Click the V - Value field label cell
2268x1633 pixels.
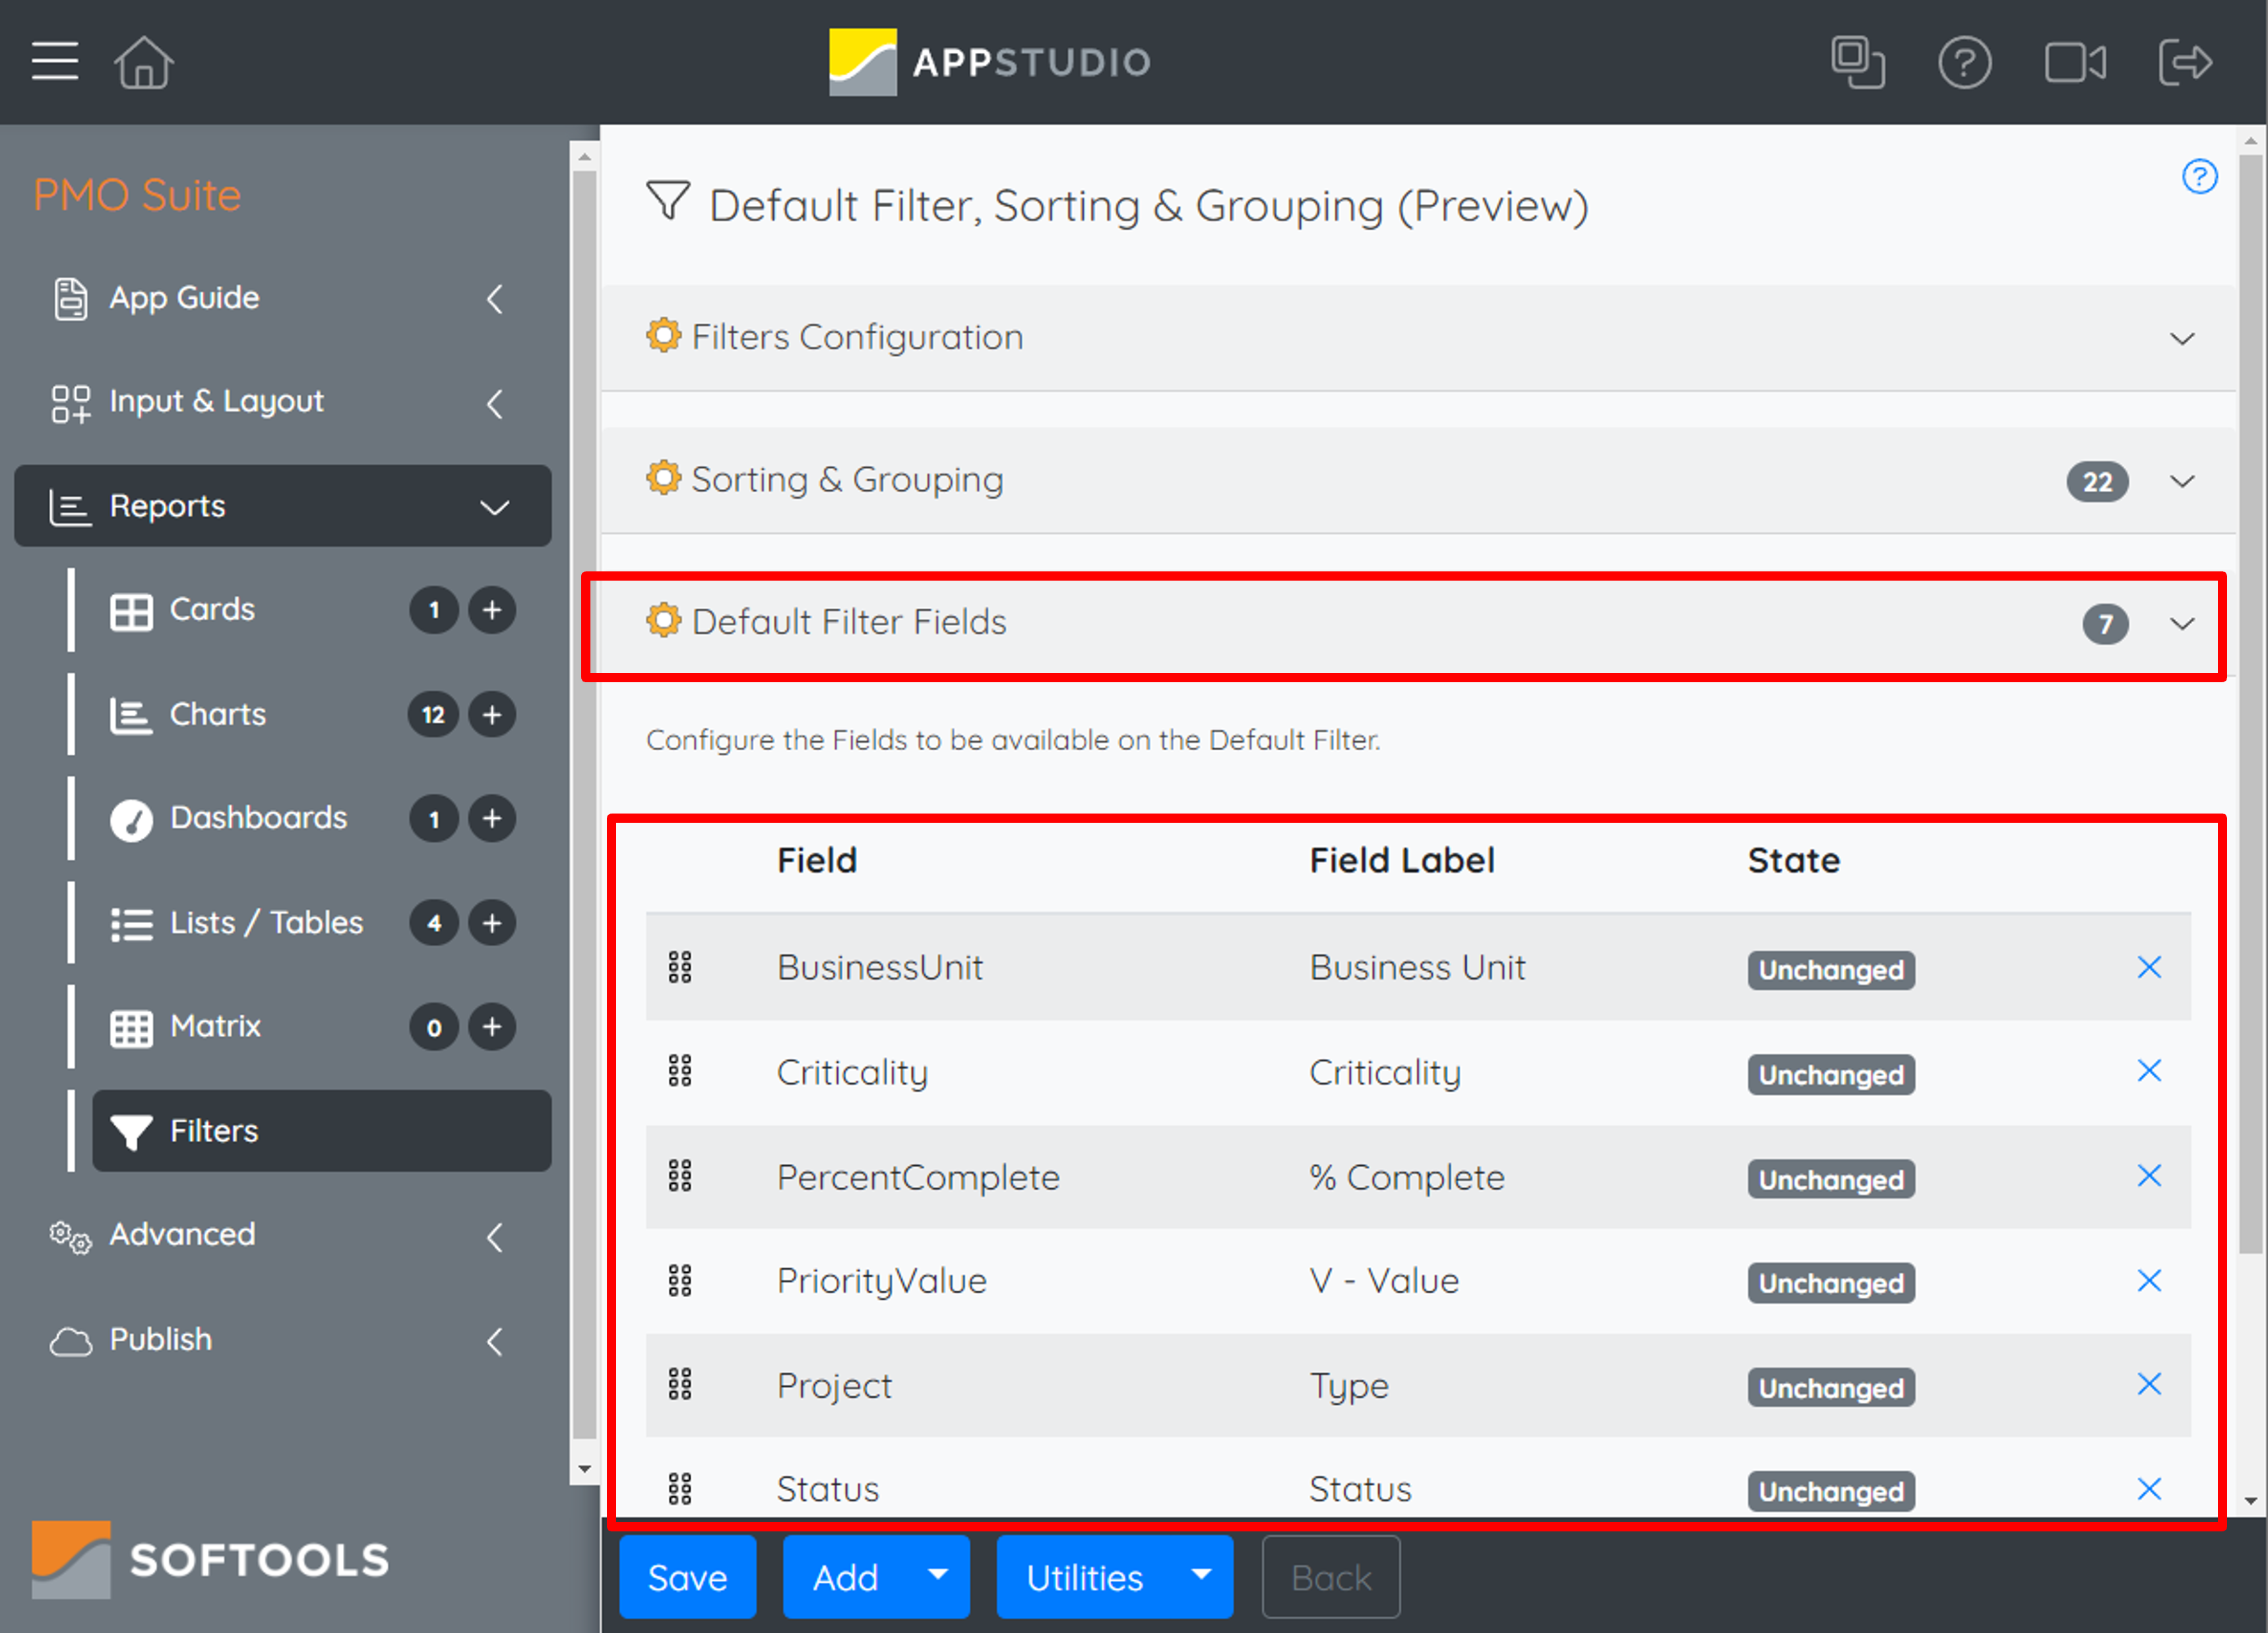(1384, 1281)
